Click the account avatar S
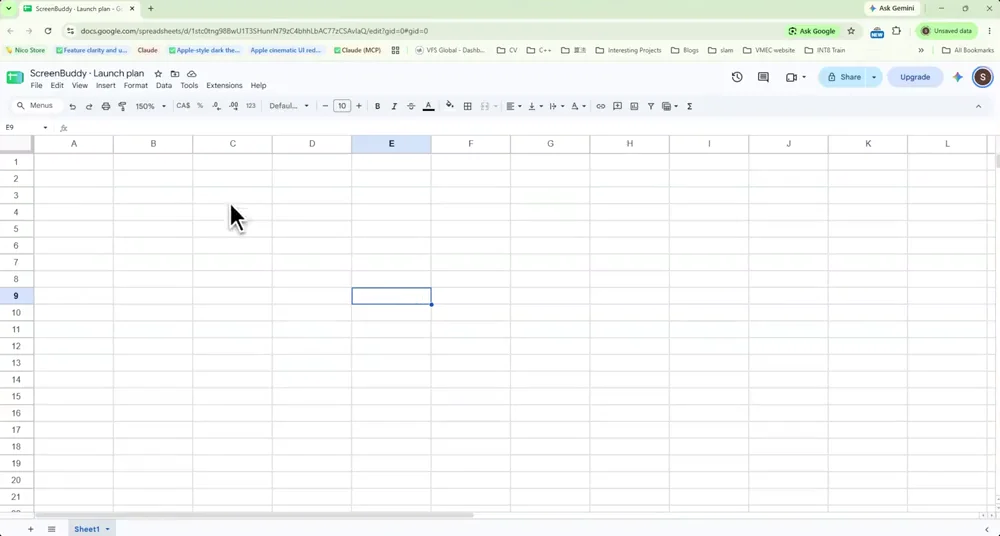The width and height of the screenshot is (1000, 536). point(982,77)
